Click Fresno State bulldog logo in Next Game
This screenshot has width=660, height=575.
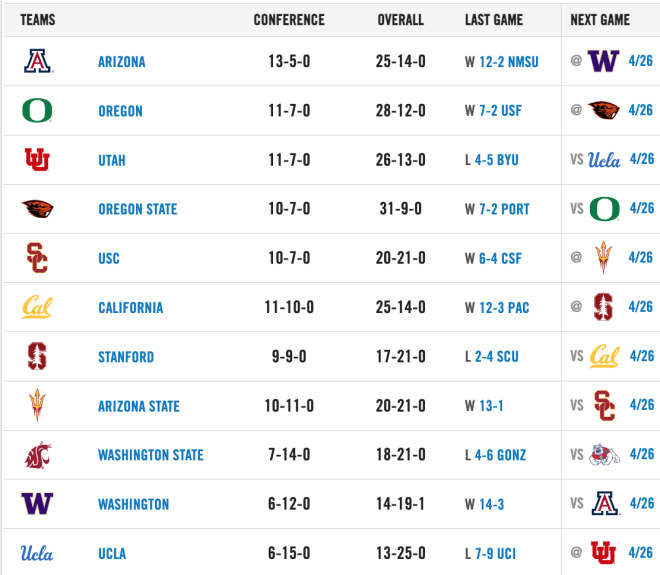pyautogui.click(x=604, y=455)
